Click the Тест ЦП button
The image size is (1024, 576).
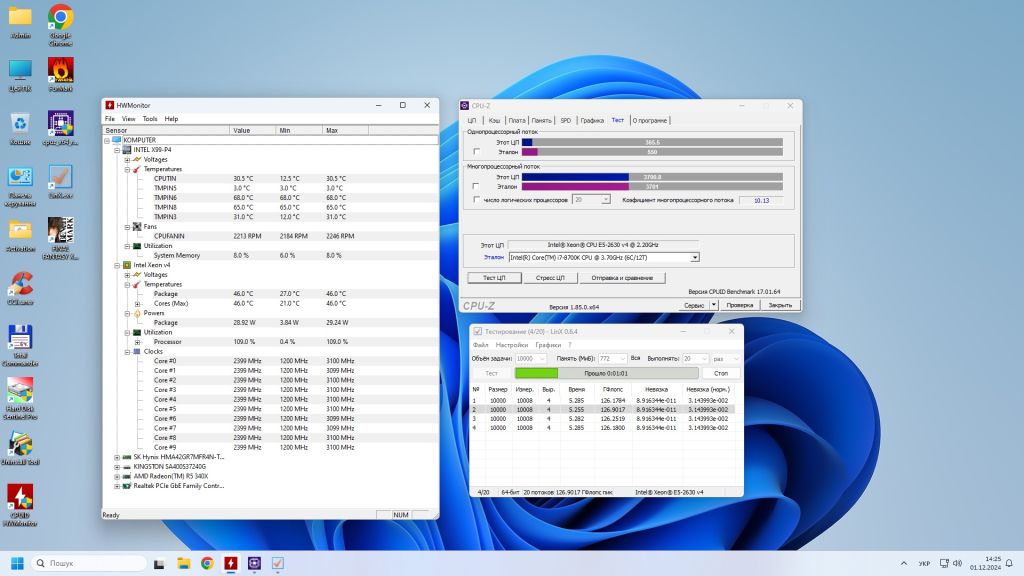[494, 278]
